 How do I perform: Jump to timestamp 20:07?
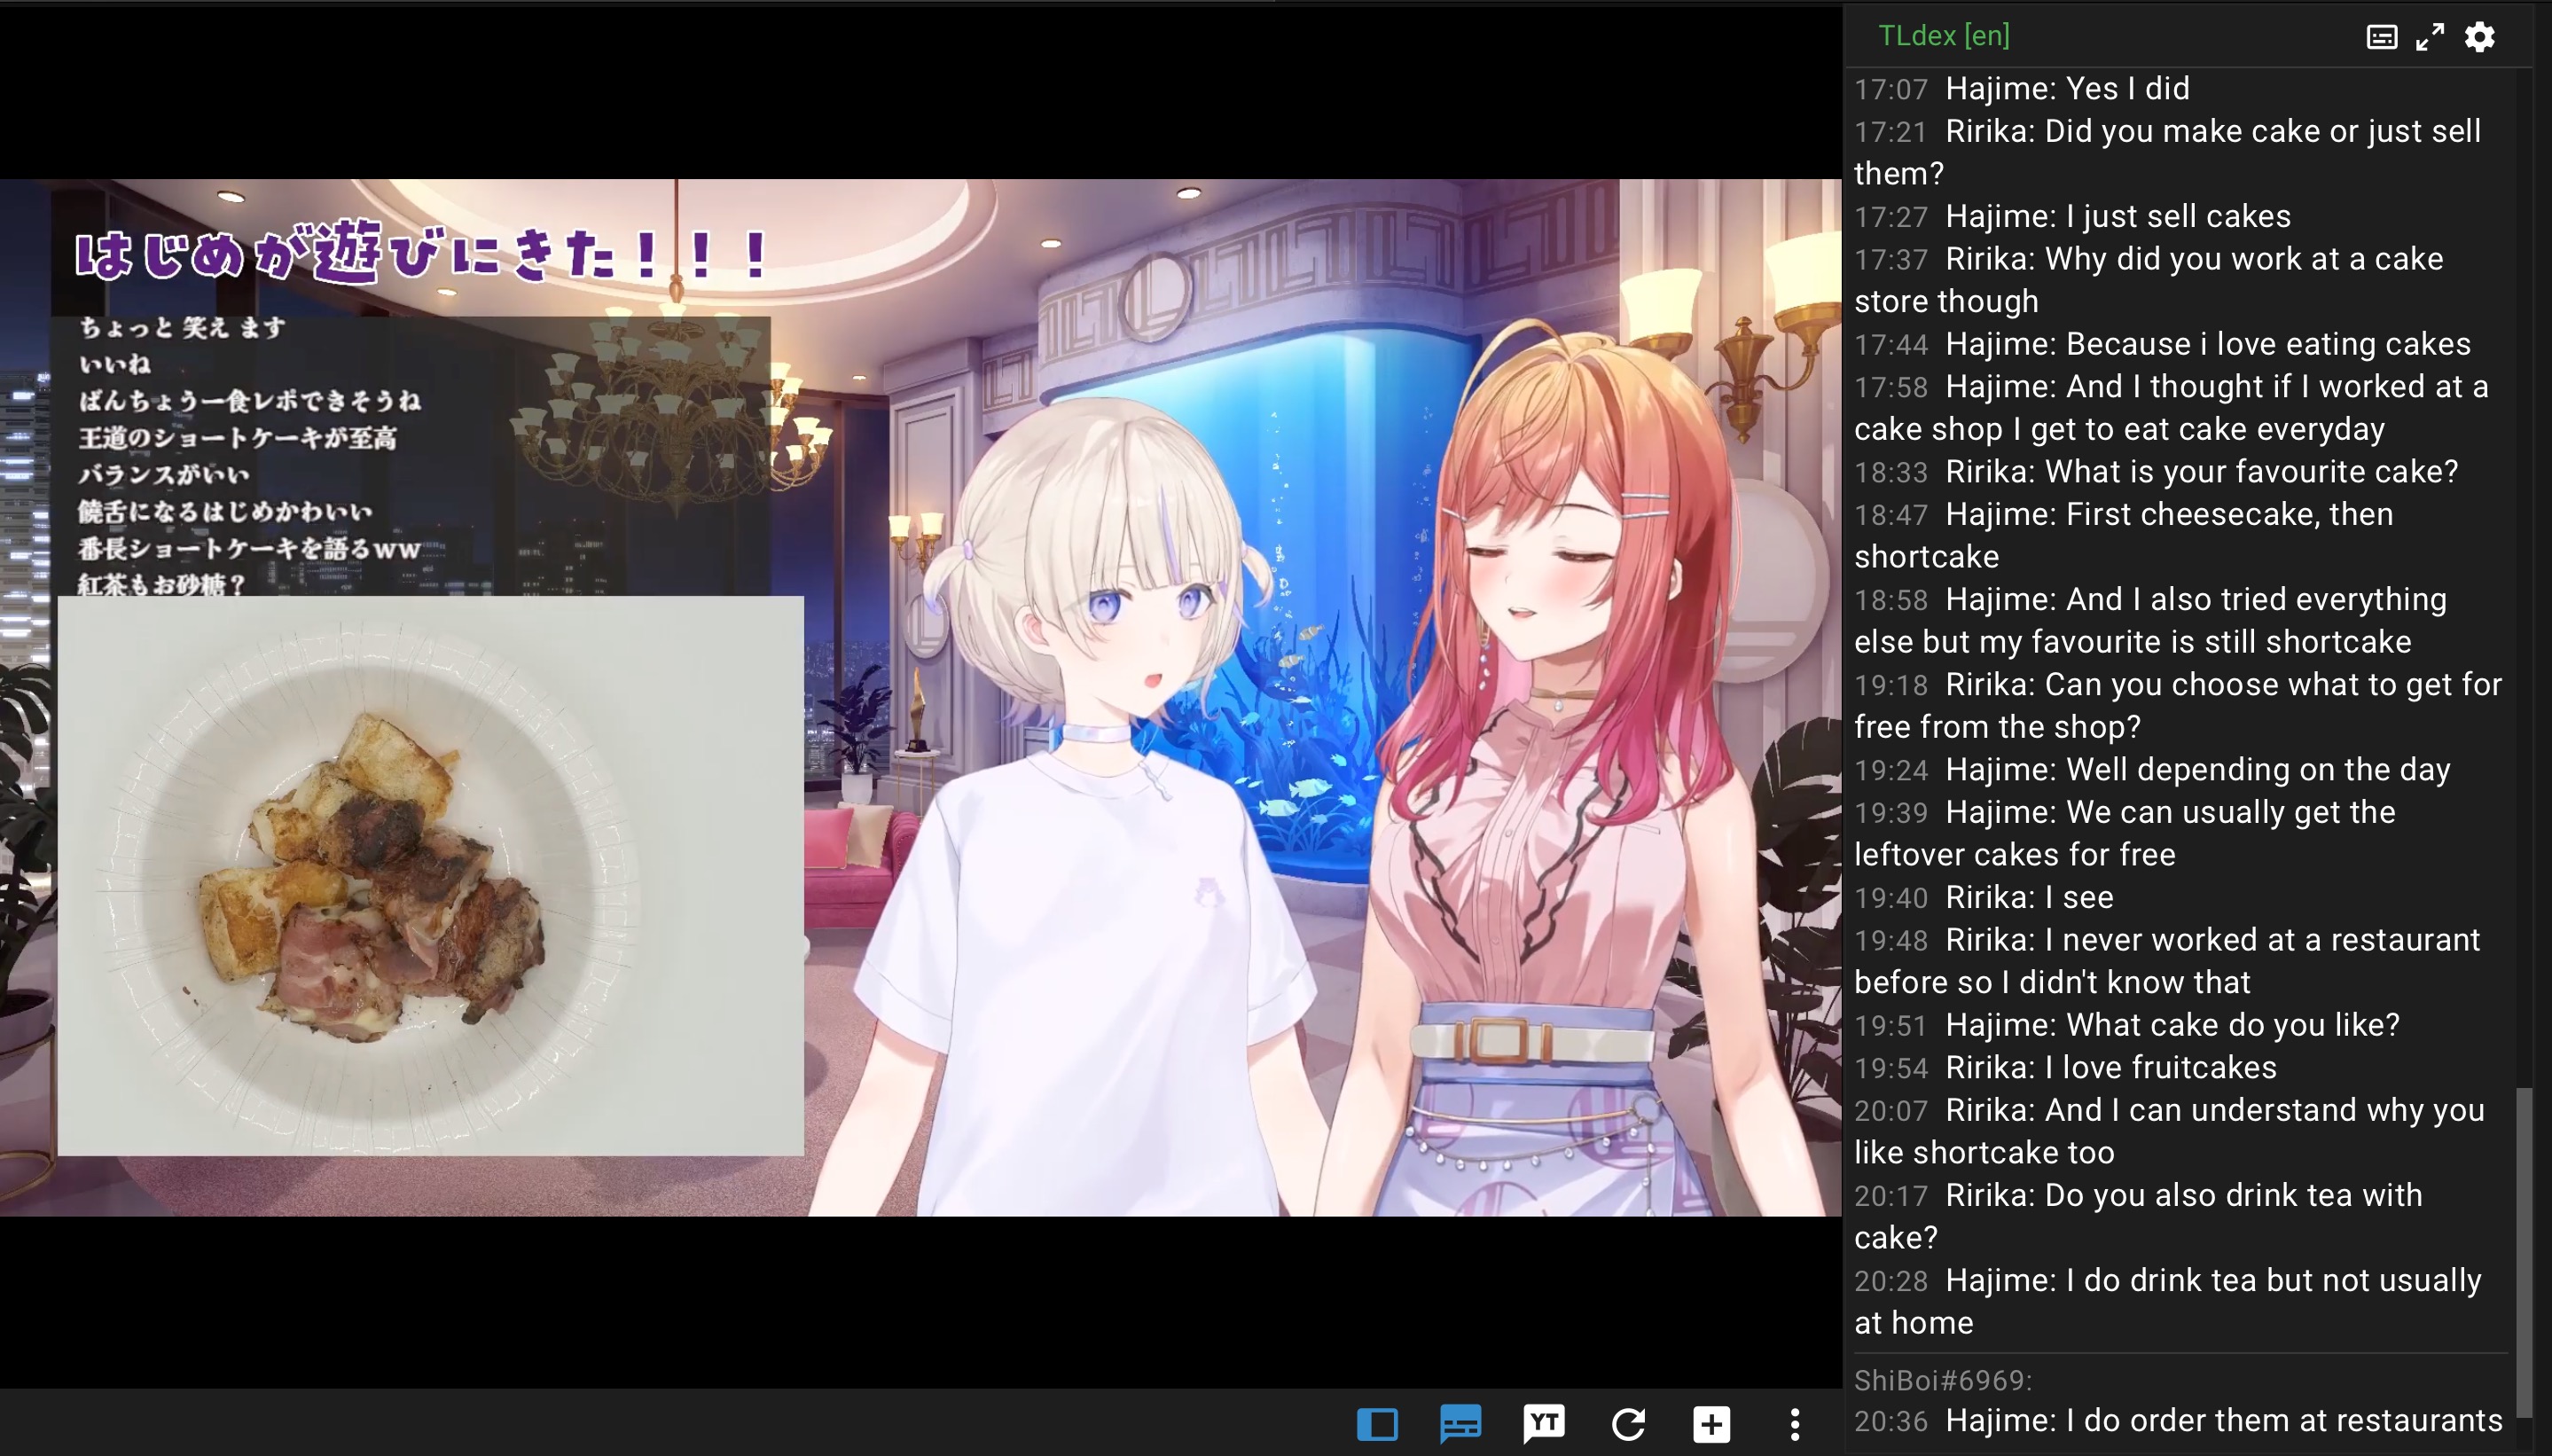1890,1110
